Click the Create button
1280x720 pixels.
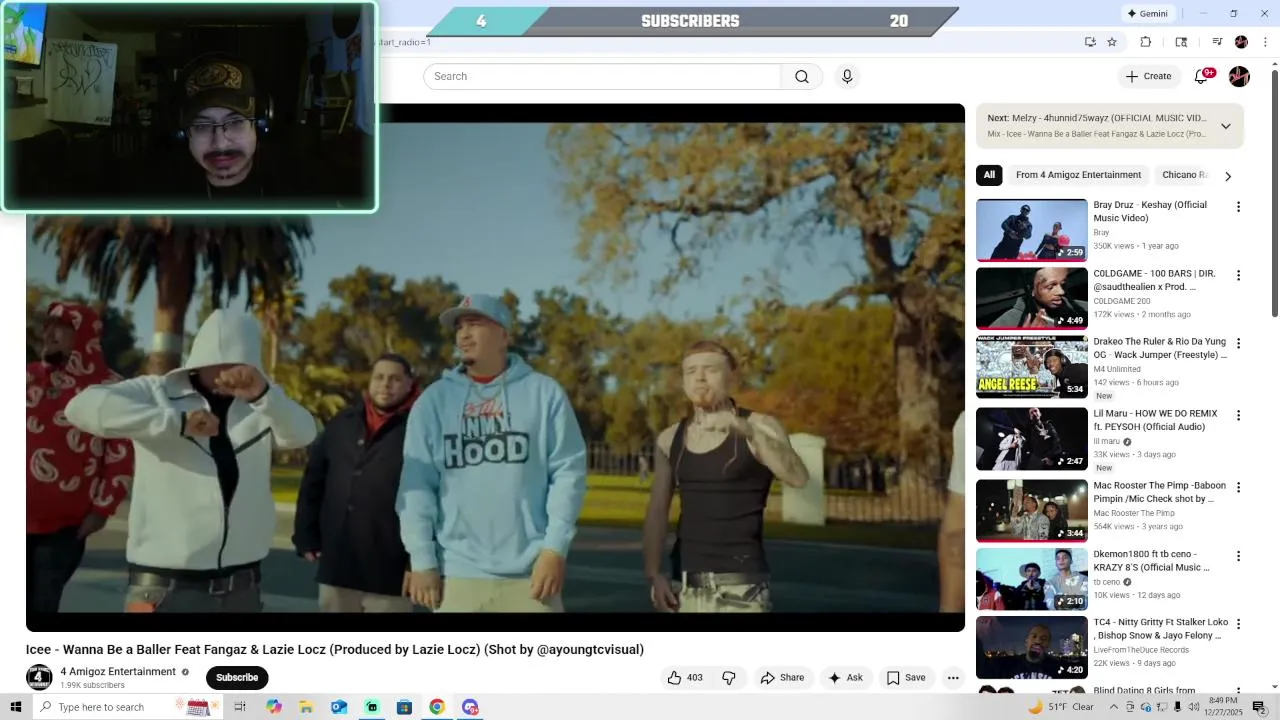1148,77
